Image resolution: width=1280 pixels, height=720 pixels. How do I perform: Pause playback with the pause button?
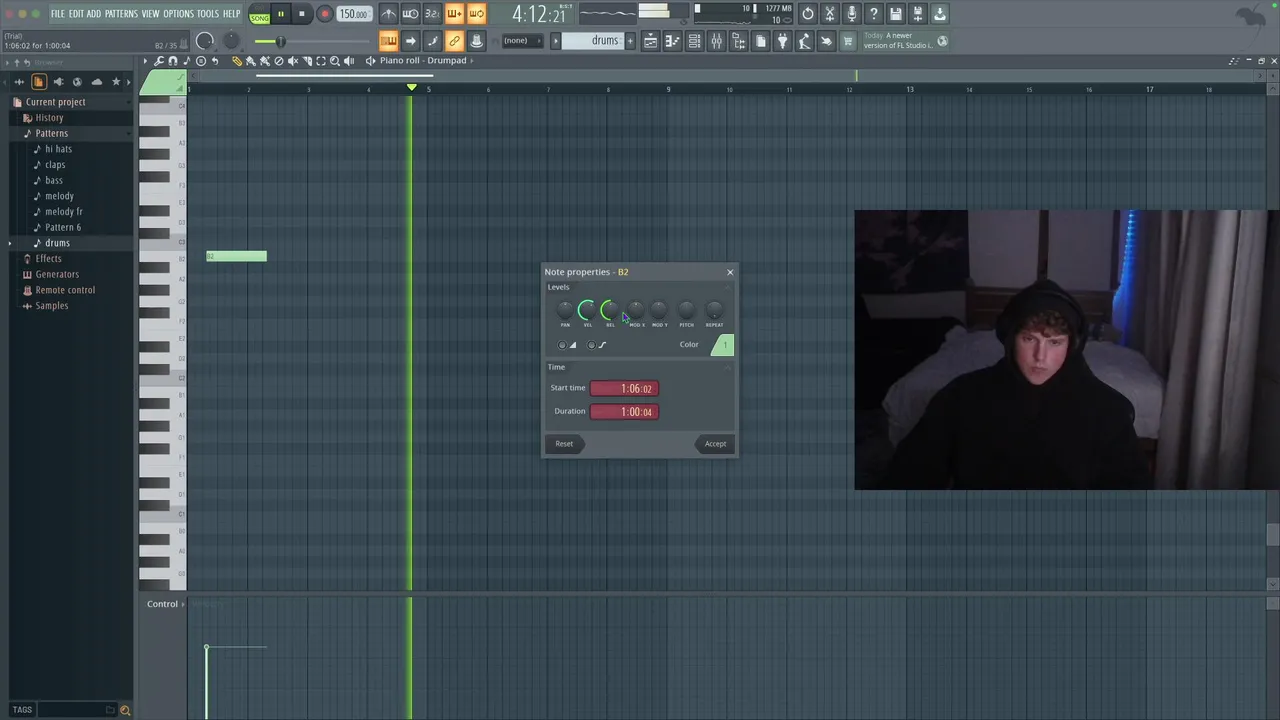281,14
